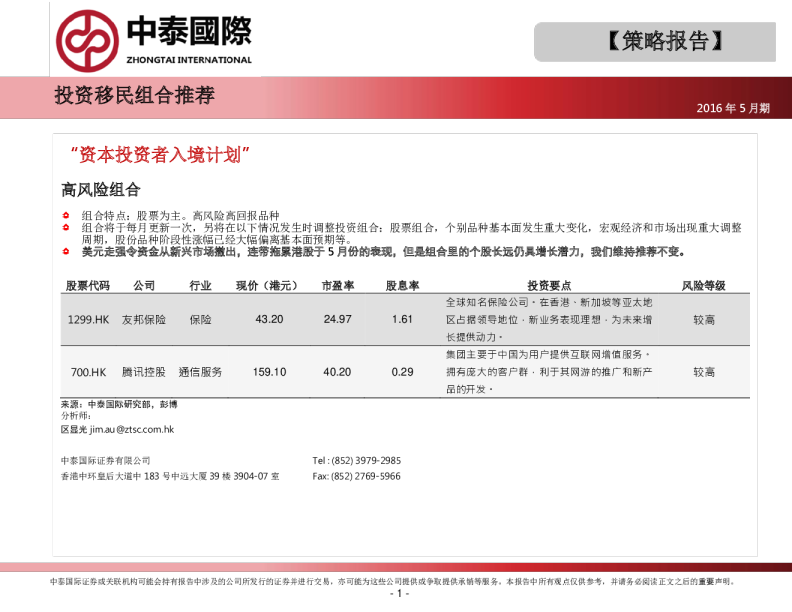Click the 风险等级 column header
The image size is (792, 612).
(703, 286)
